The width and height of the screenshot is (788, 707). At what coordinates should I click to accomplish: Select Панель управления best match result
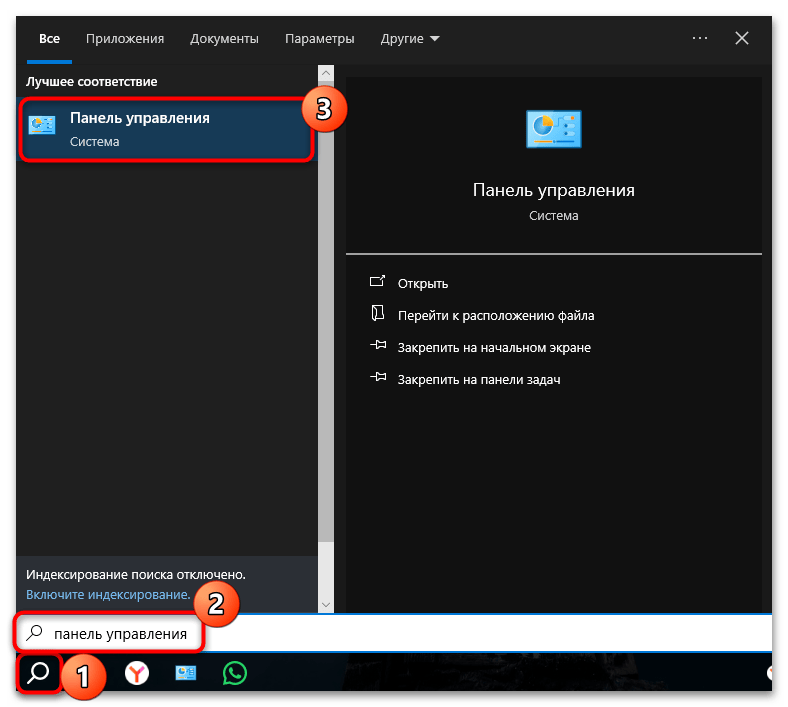pyautogui.click(x=166, y=128)
